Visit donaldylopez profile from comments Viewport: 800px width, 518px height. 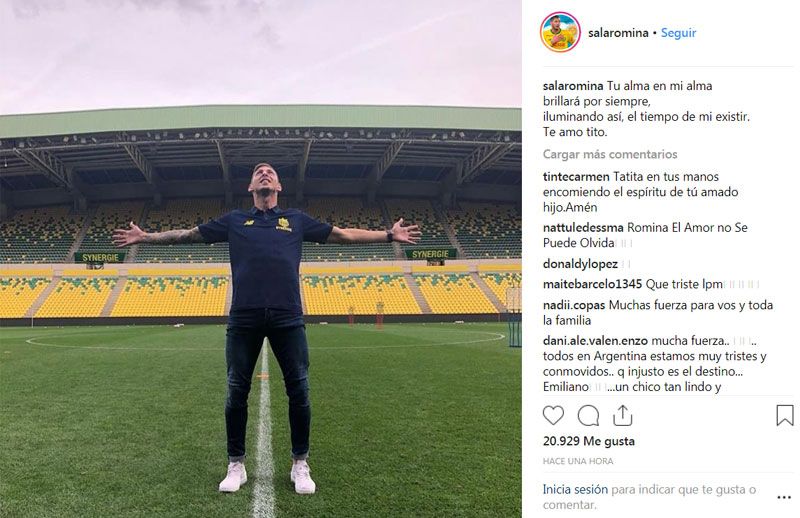[580, 264]
